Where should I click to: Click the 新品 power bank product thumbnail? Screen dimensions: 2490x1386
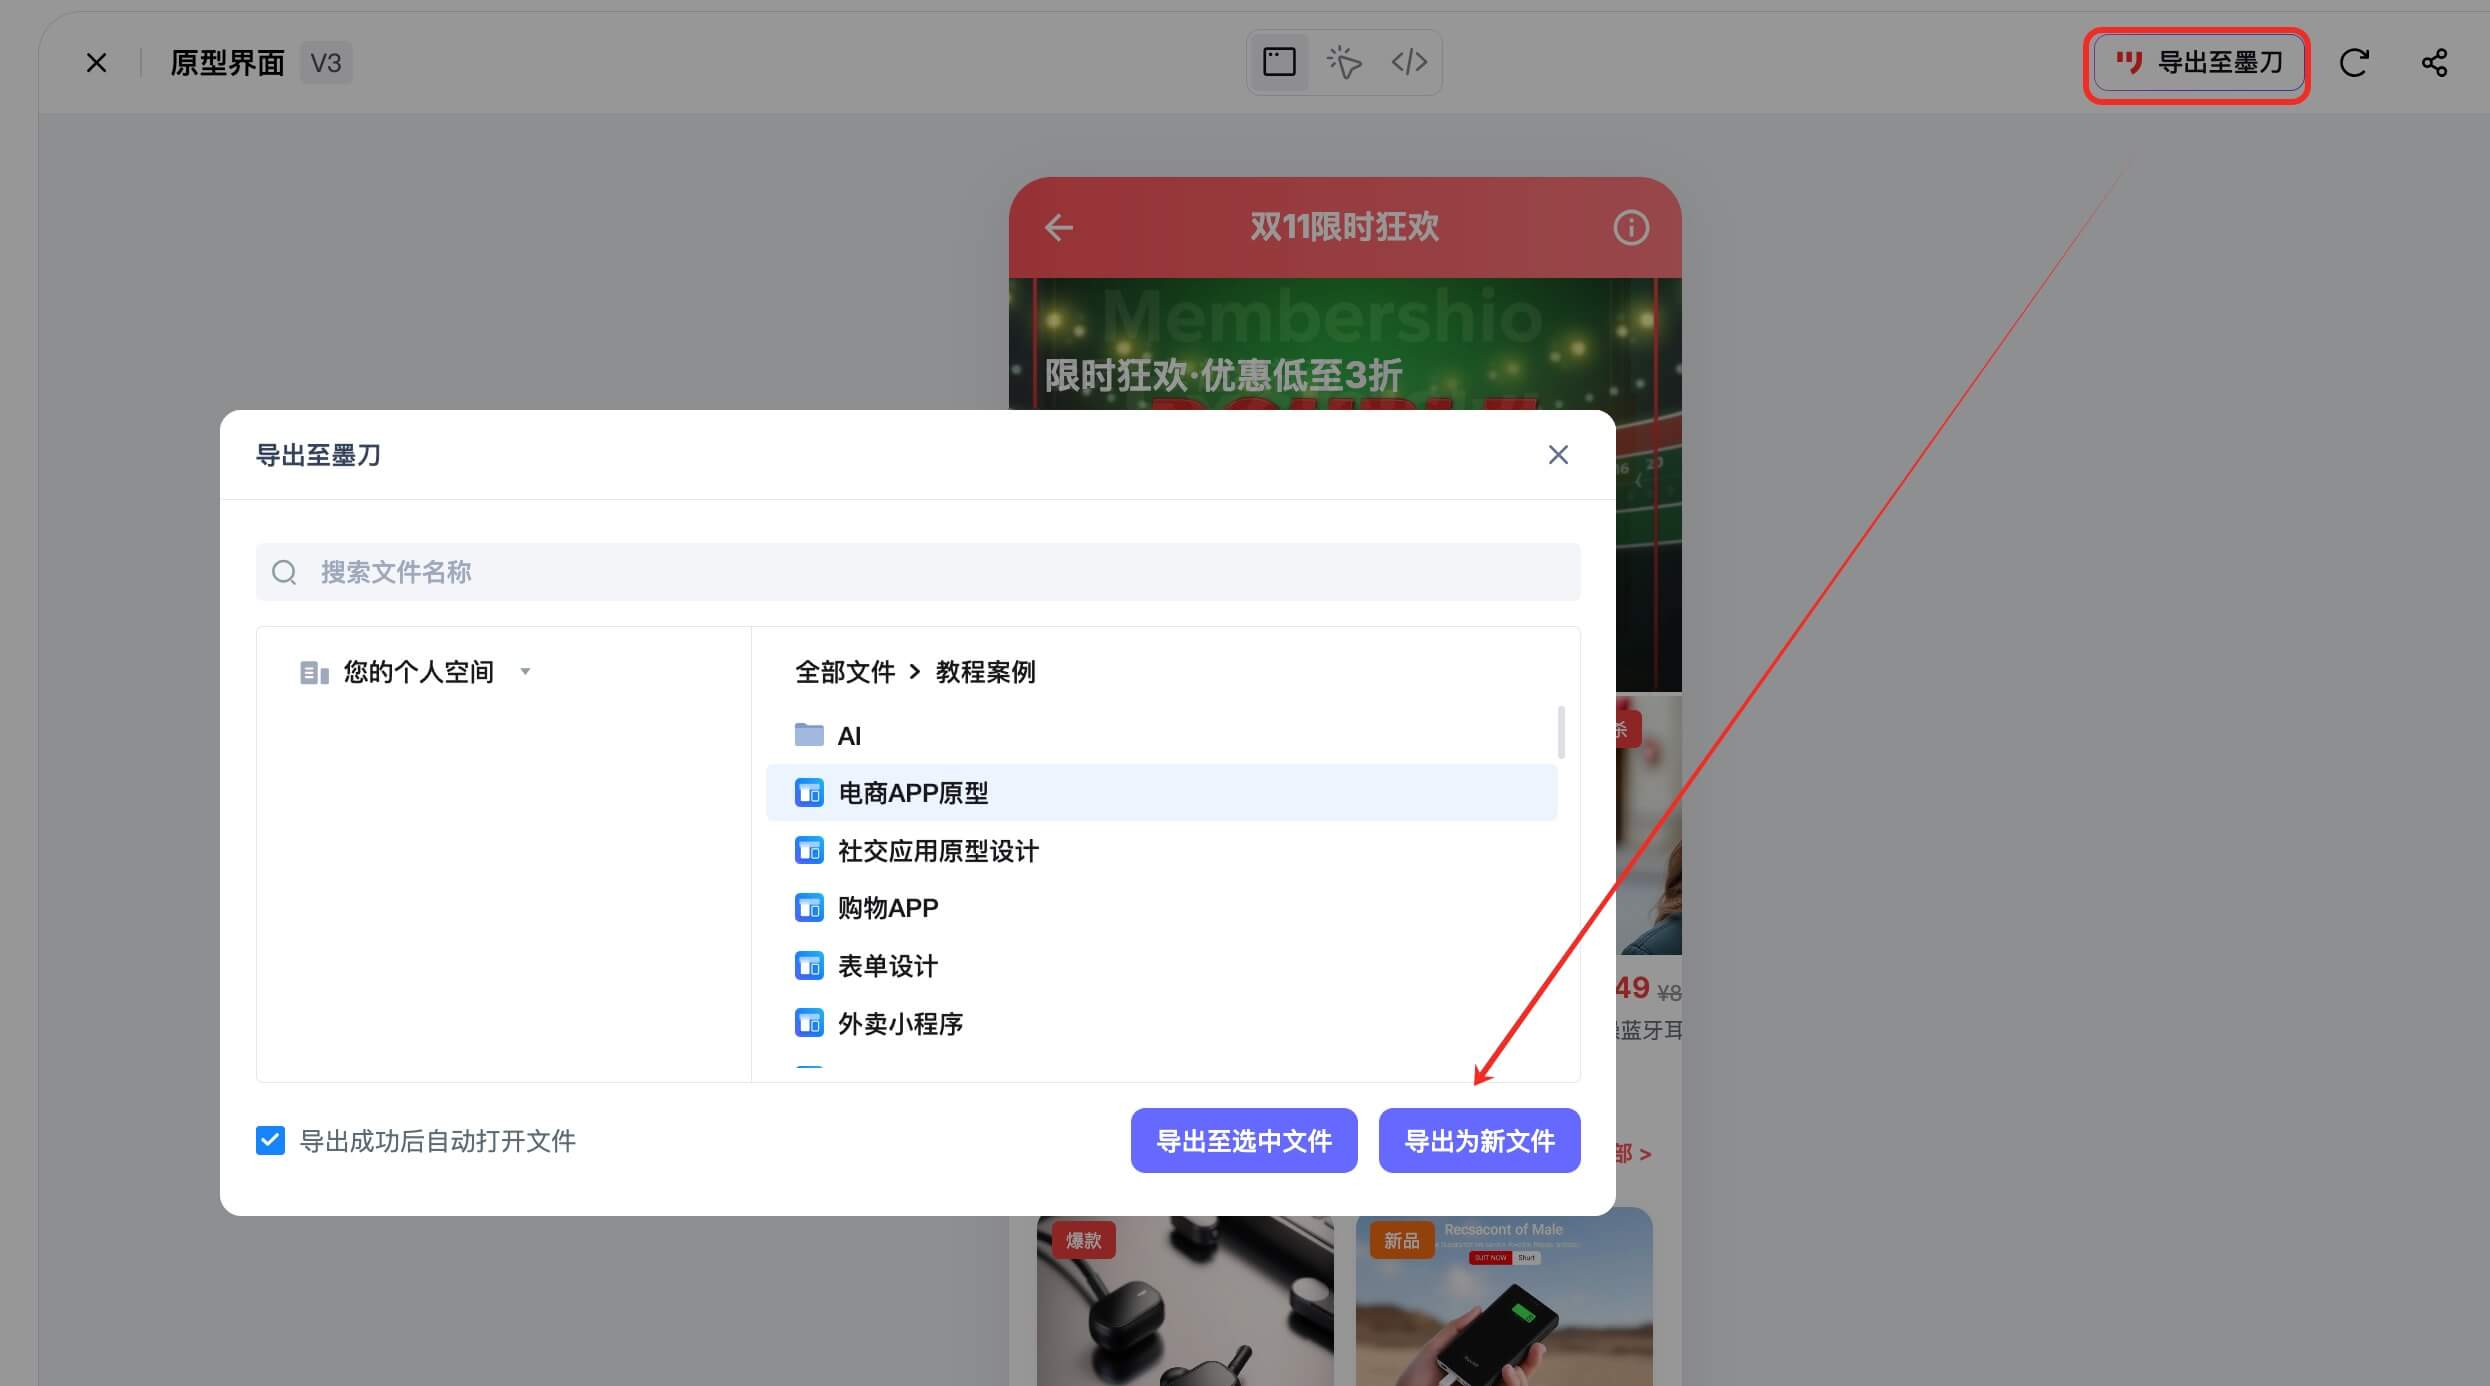[x=1504, y=1300]
